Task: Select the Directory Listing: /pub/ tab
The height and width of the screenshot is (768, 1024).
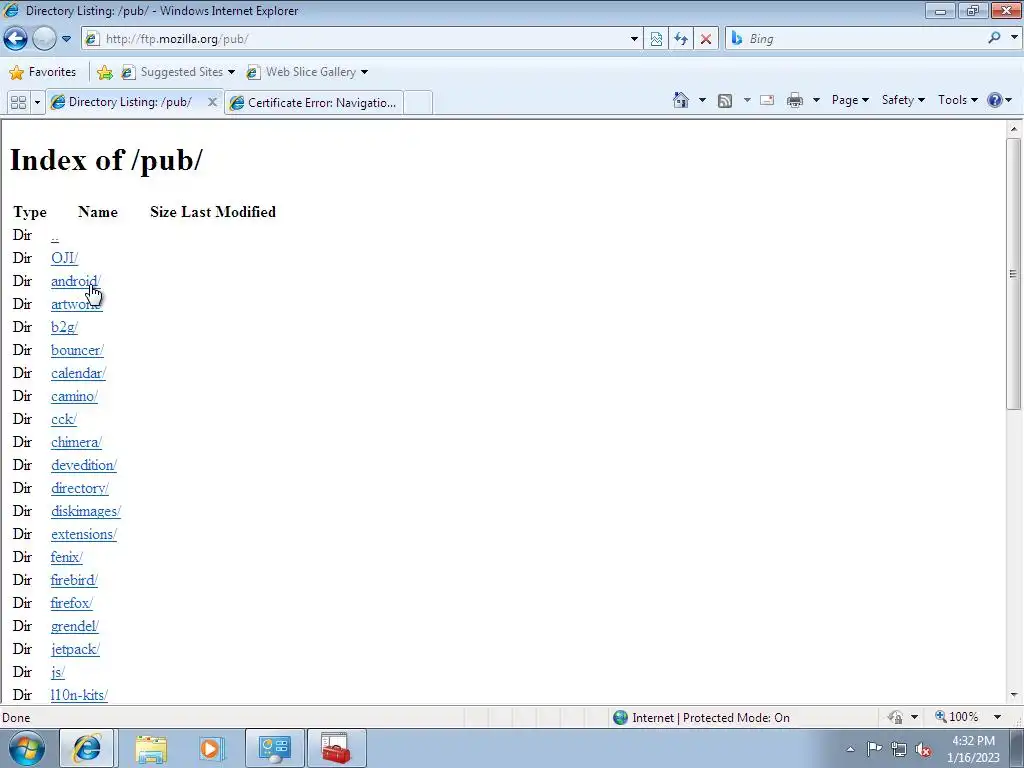Action: click(x=129, y=102)
